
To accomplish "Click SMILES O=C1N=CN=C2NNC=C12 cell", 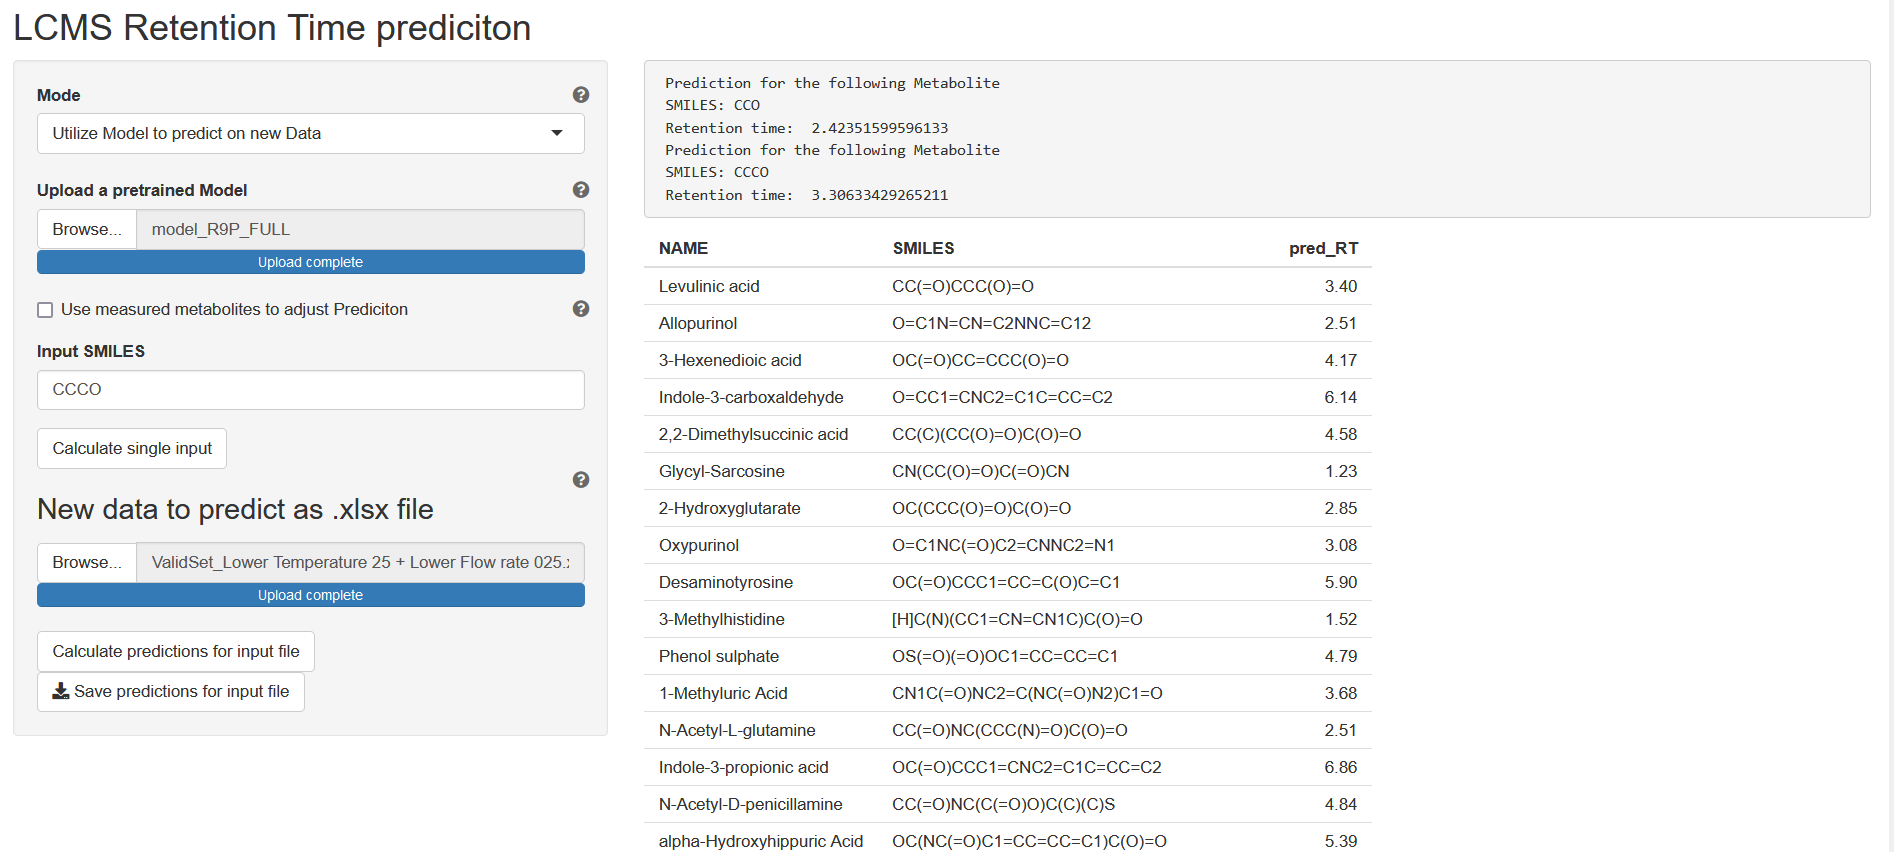I will [x=991, y=323].
